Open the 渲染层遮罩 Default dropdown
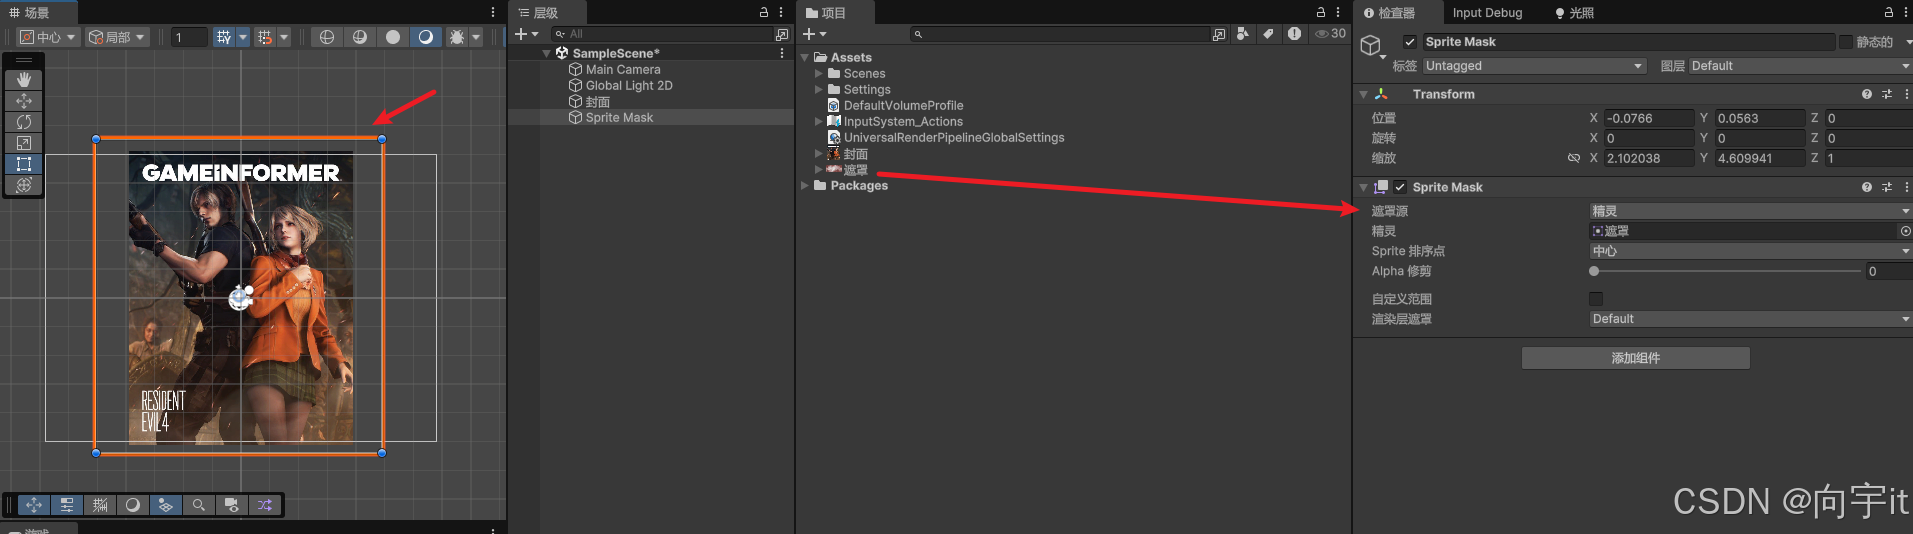The height and width of the screenshot is (534, 1913). (1750, 319)
